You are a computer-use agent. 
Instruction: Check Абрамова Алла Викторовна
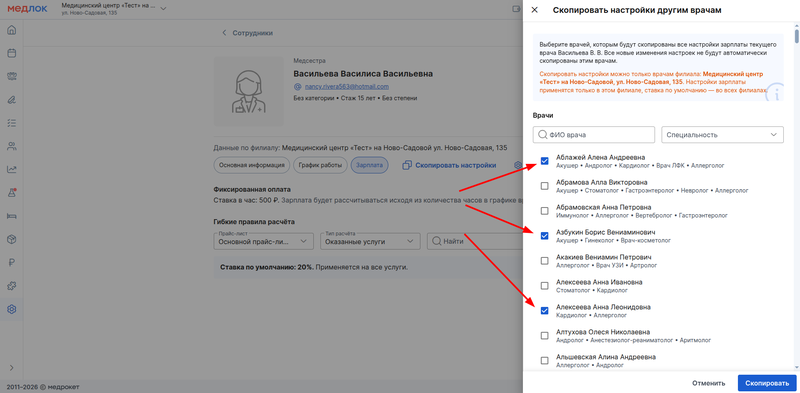coord(544,186)
